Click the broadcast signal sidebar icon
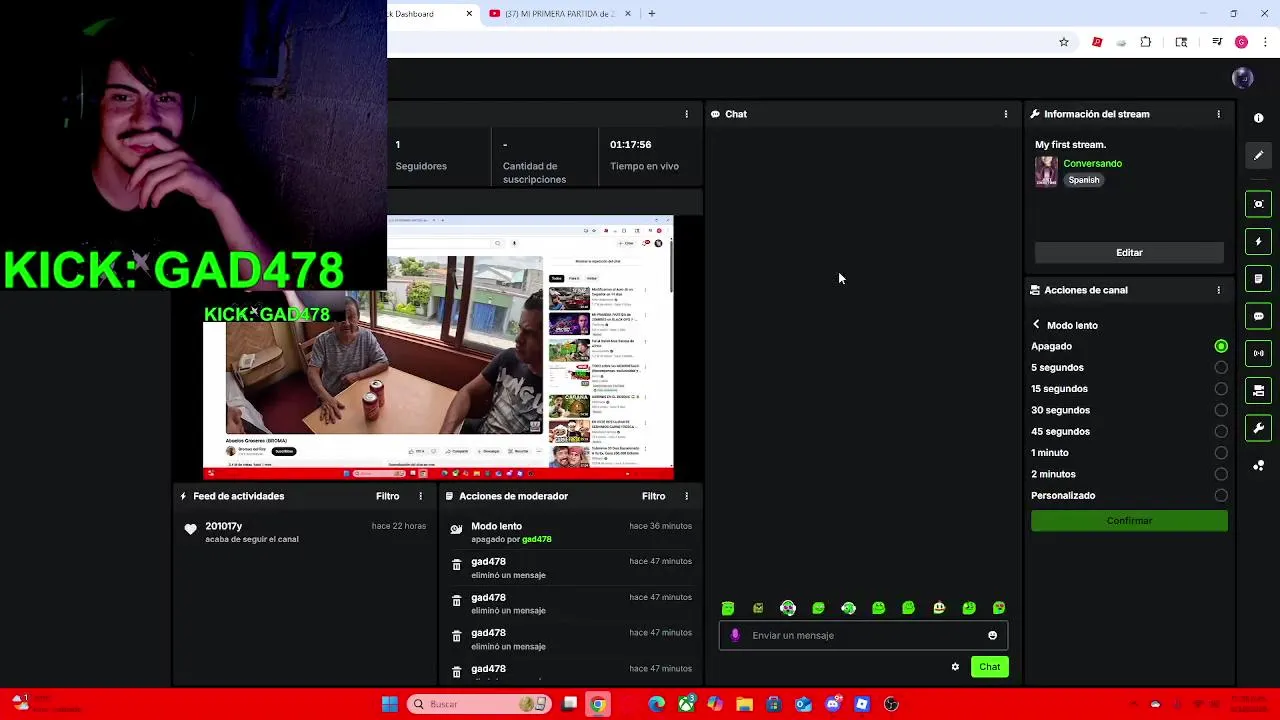 (1258, 353)
